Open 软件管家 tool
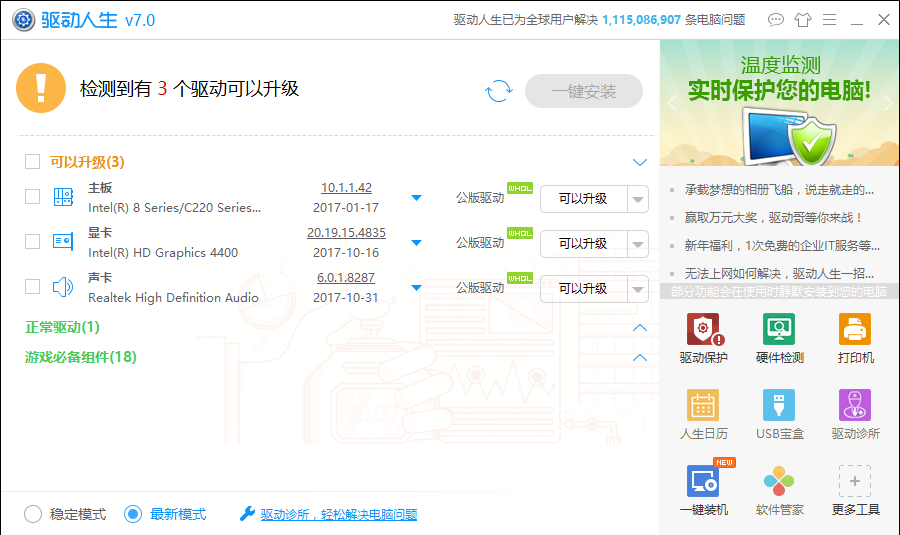Screen dimensions: 900x535 tap(779, 490)
